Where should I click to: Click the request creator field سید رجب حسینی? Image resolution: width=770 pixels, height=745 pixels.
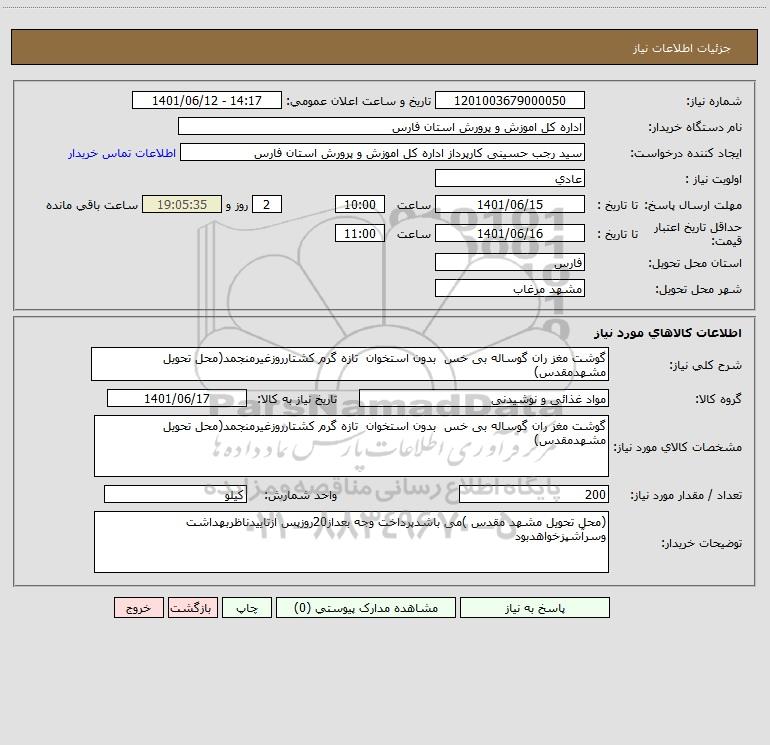383,152
